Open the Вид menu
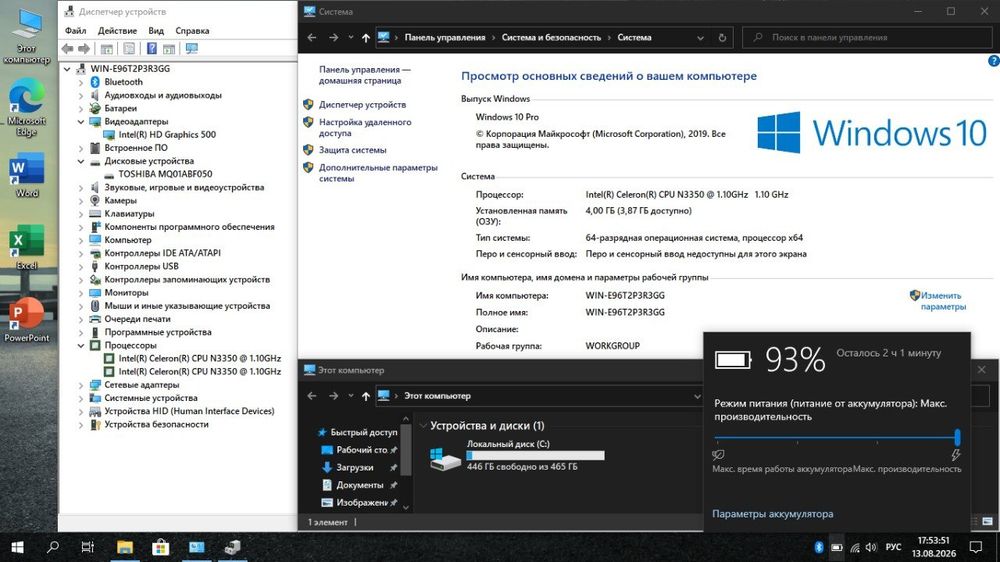Screen dimensions: 1000x562 [x=156, y=31]
